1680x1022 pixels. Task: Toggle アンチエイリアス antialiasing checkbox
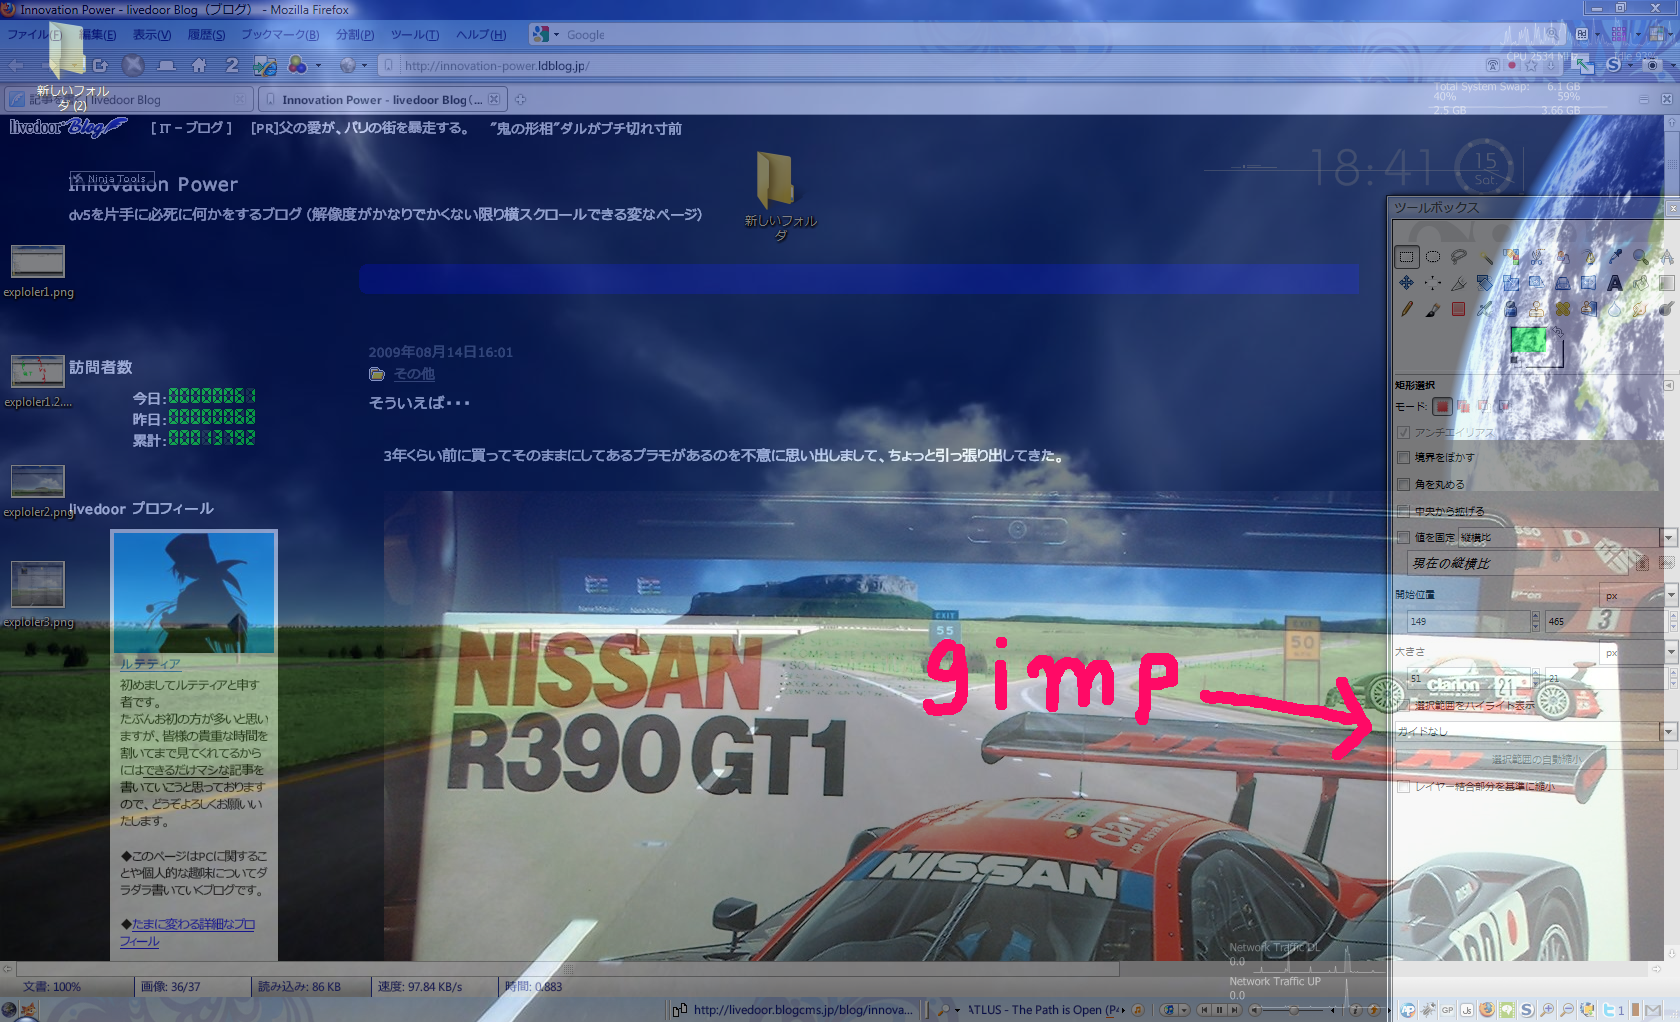pos(1403,432)
